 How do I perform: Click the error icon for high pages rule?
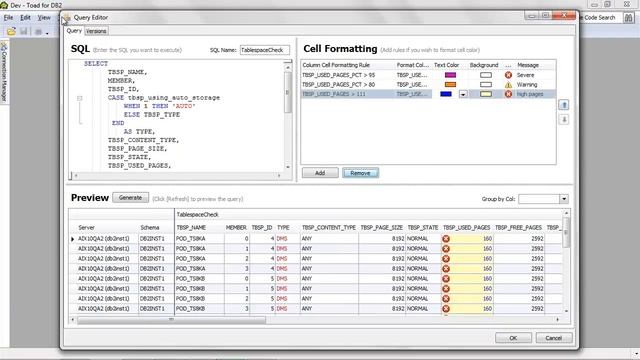tap(508, 94)
